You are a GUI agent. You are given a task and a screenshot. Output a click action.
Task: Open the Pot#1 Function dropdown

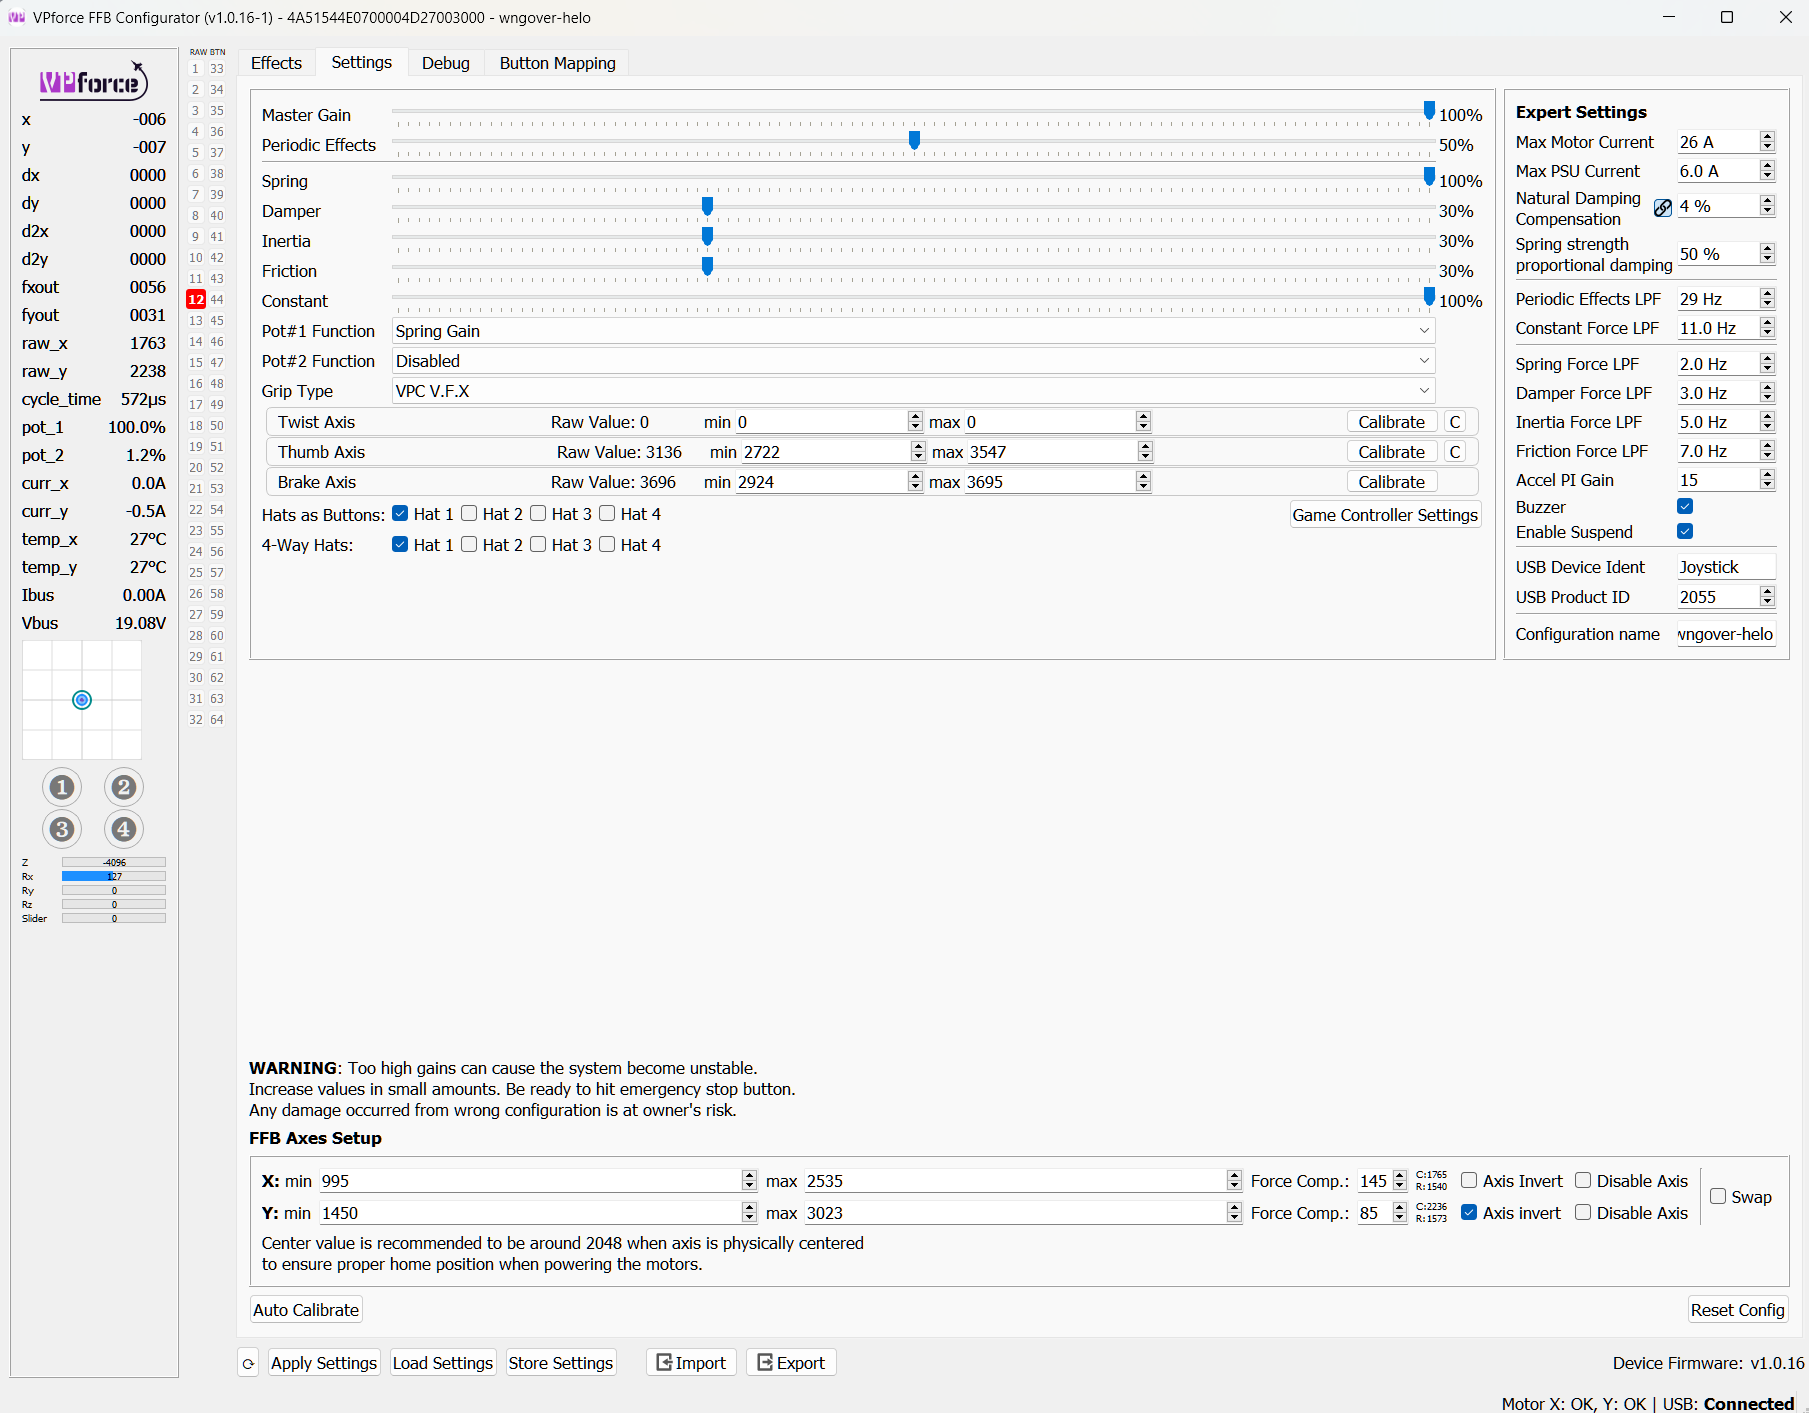coord(914,331)
